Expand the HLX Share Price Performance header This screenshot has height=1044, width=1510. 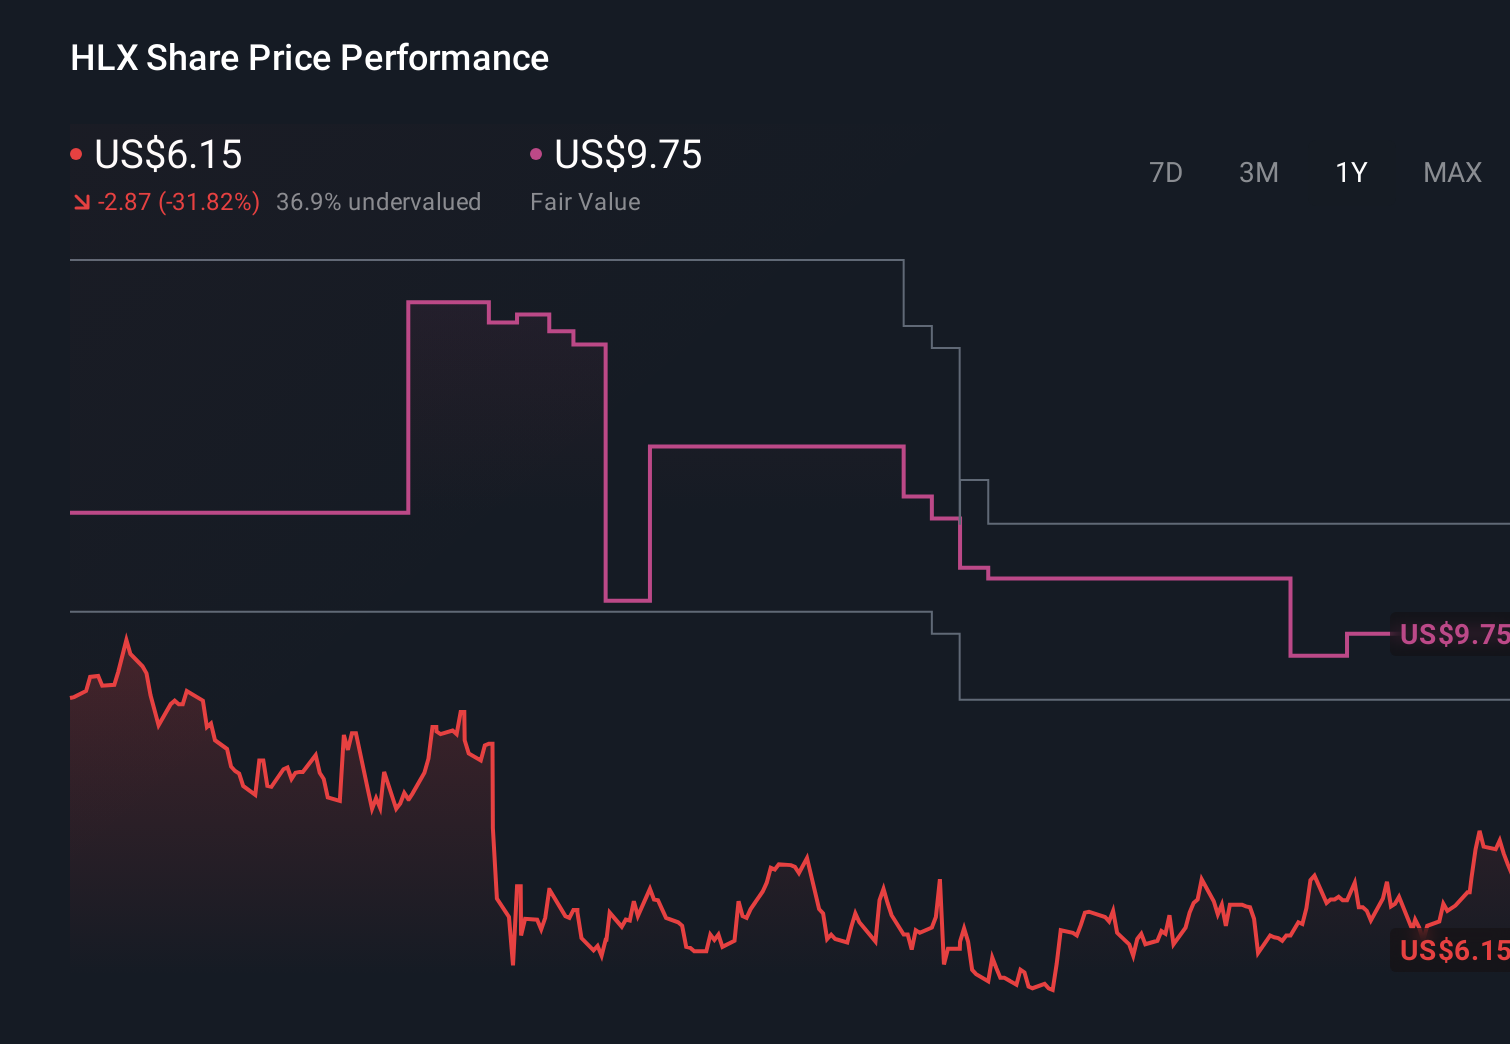pos(308,57)
